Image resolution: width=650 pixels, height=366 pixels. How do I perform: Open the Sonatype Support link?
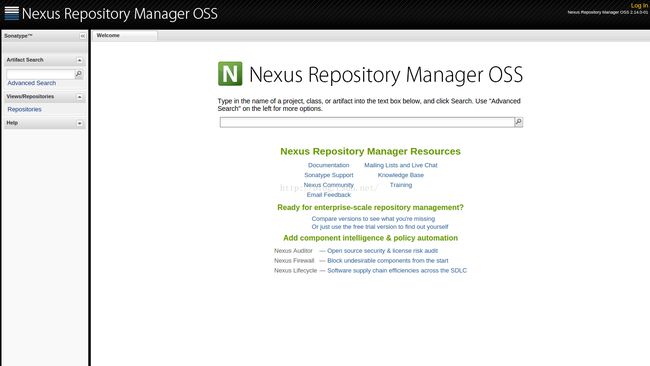(x=329, y=175)
